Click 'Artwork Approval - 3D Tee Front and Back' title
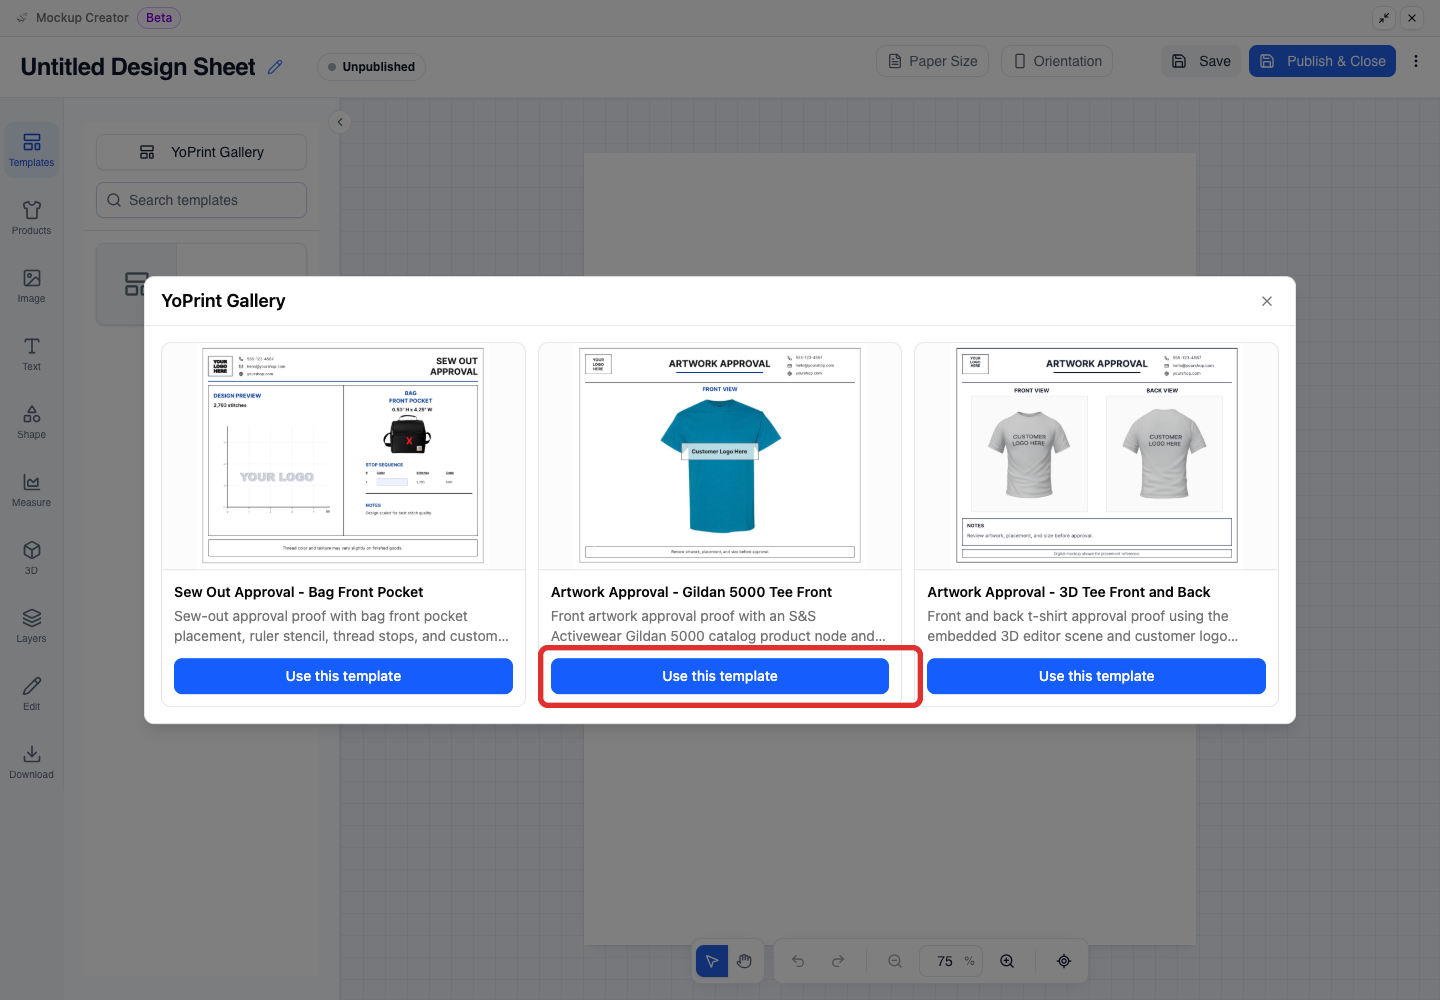Image resolution: width=1440 pixels, height=1000 pixels. 1068,592
